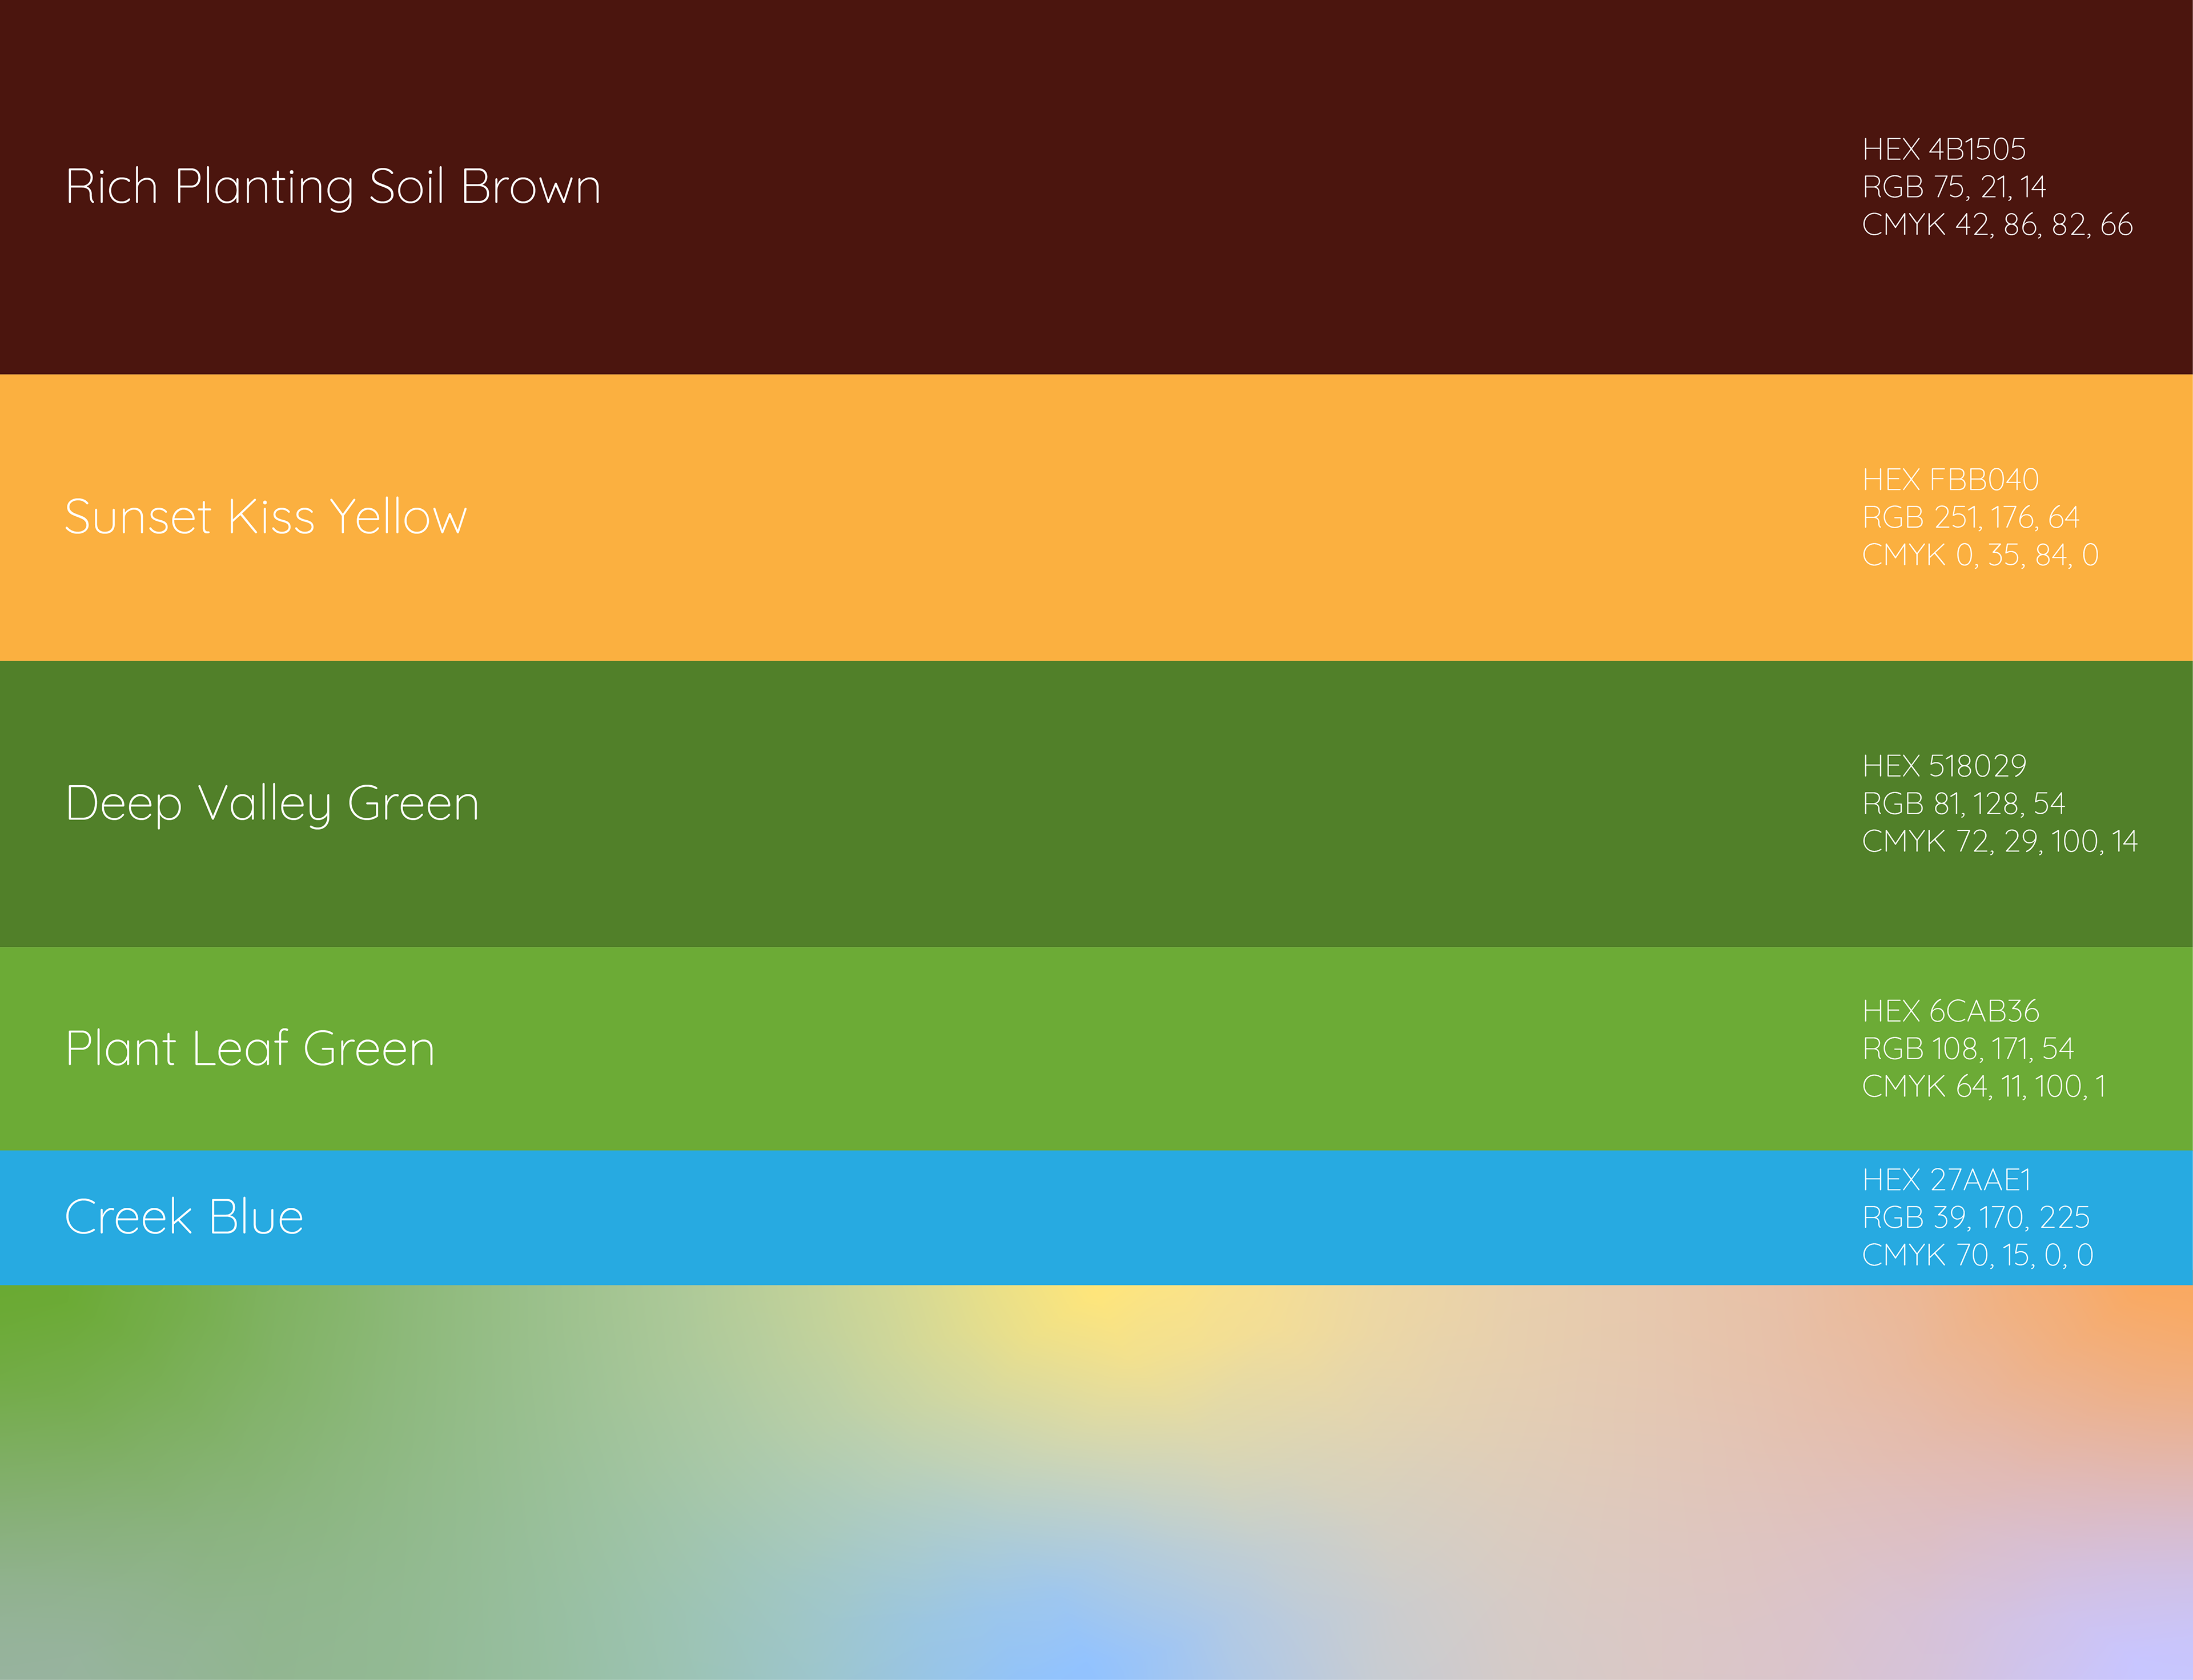Image resolution: width=2193 pixels, height=1680 pixels.
Task: Select the text "RGB 75, 21, 14"
Action: click(x=1954, y=187)
